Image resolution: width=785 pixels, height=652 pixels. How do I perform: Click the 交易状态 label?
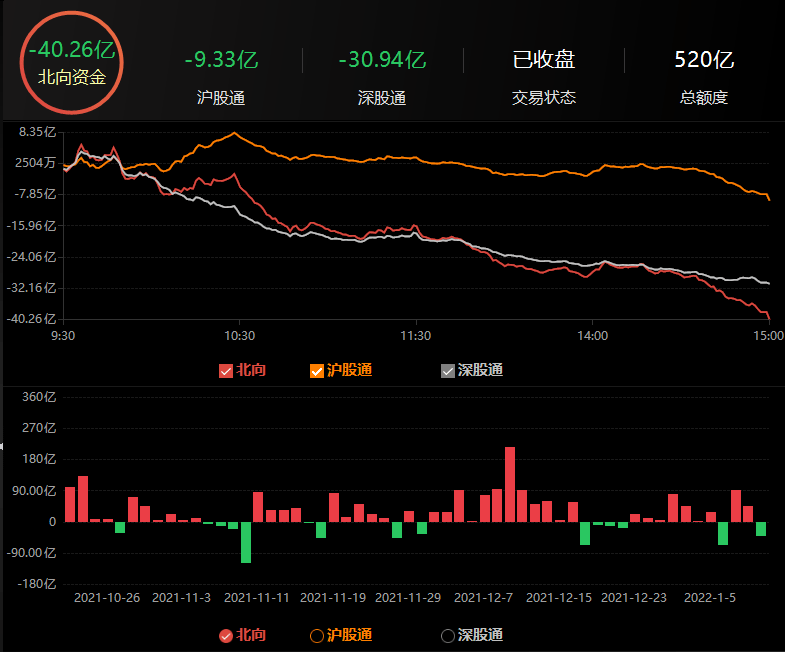click(x=544, y=98)
